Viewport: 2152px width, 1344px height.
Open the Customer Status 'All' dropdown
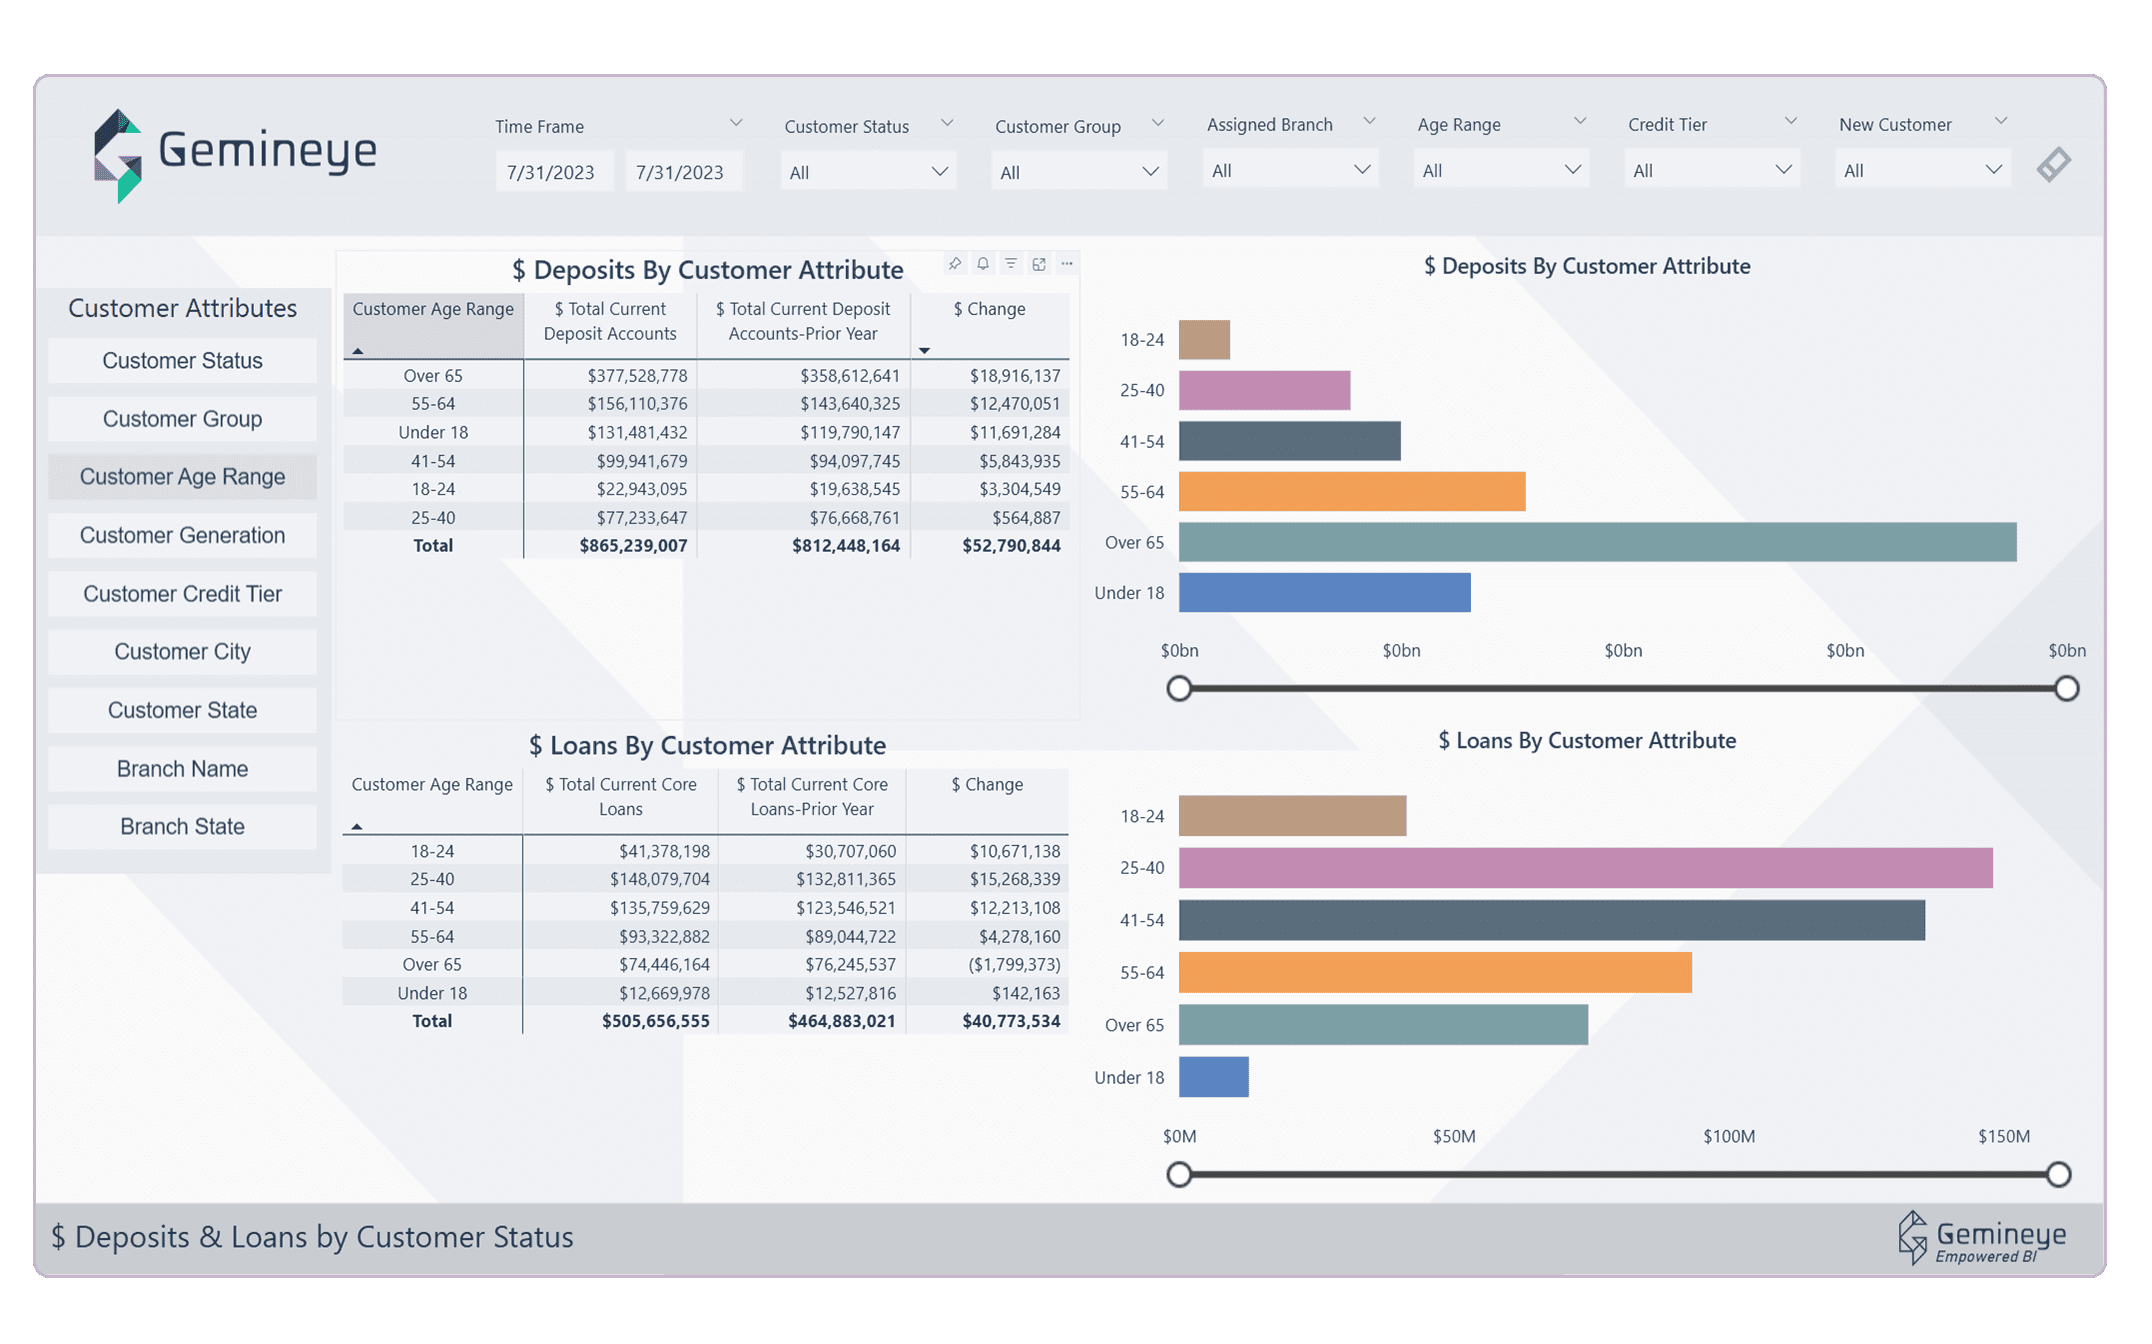click(868, 170)
